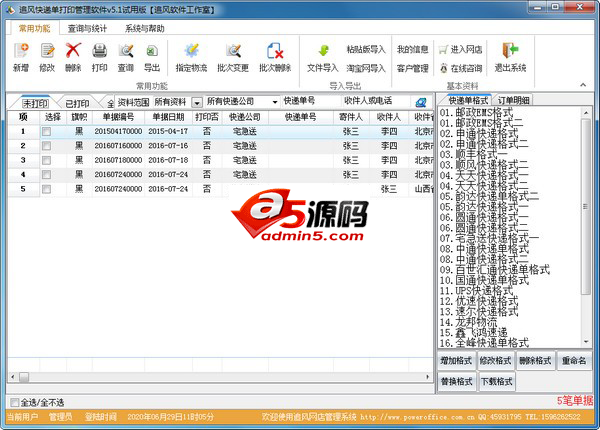600x430 pixels.
Task: Expand the 所有资料 range dropdown
Action: (x=197, y=102)
